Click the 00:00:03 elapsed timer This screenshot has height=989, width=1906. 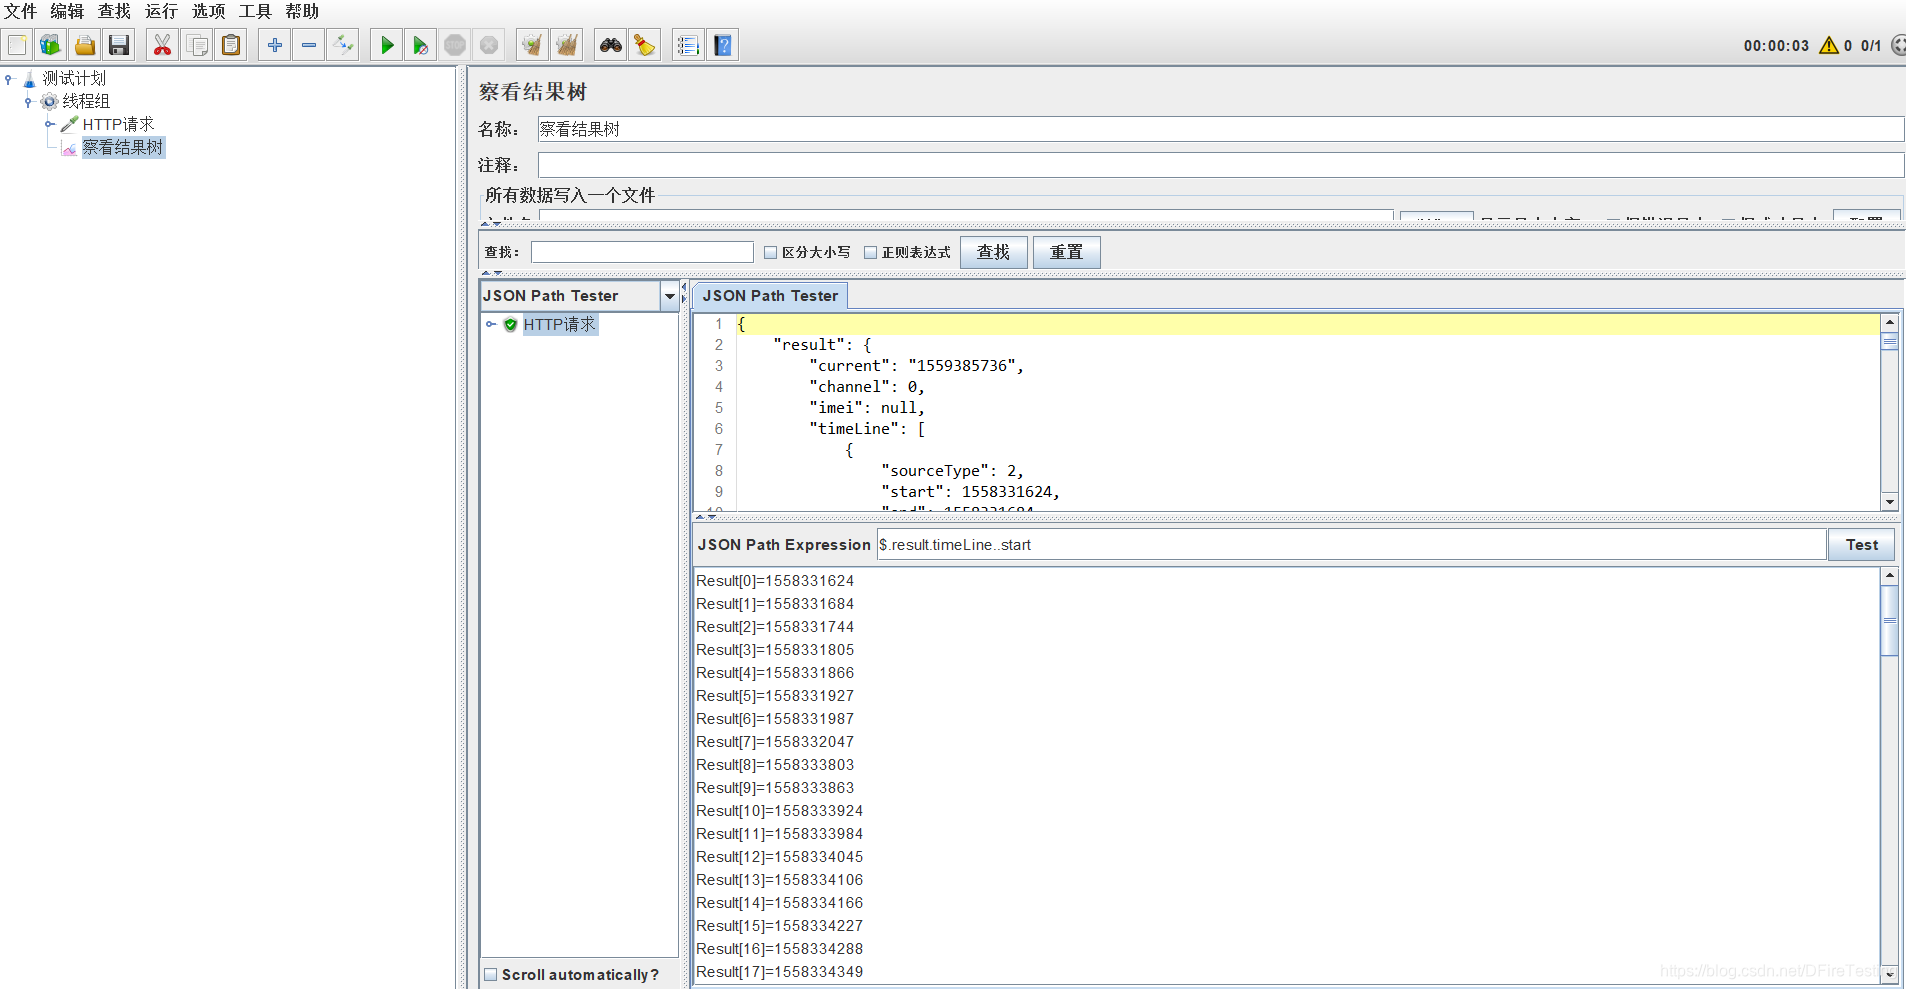click(x=1776, y=46)
